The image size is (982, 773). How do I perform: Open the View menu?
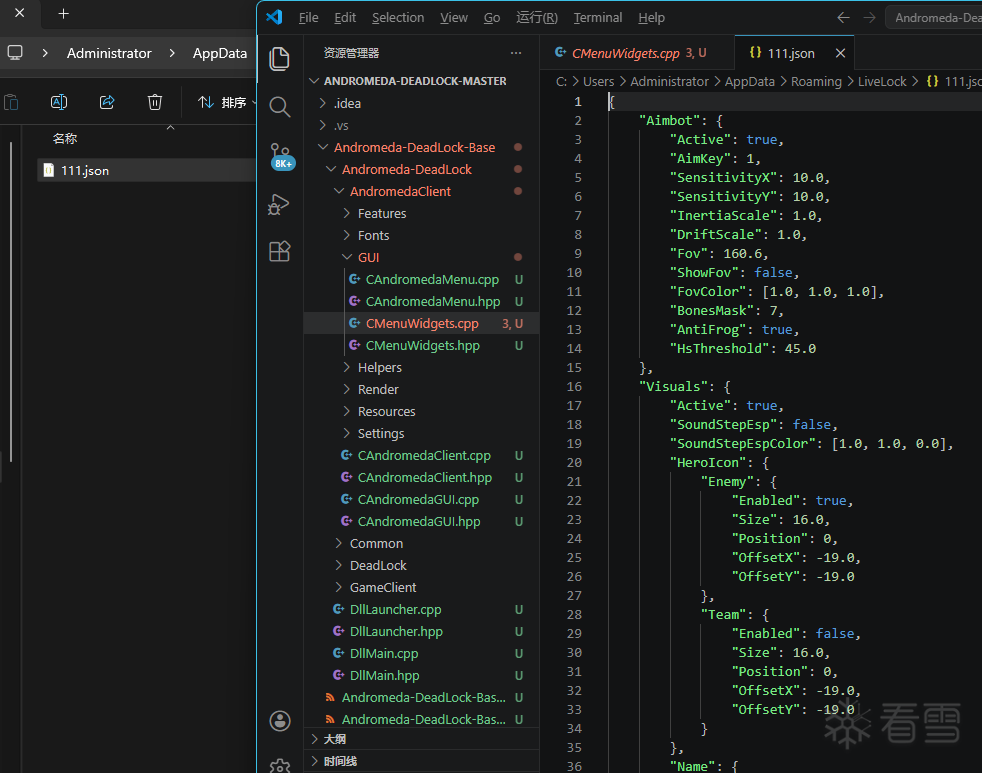tap(454, 18)
